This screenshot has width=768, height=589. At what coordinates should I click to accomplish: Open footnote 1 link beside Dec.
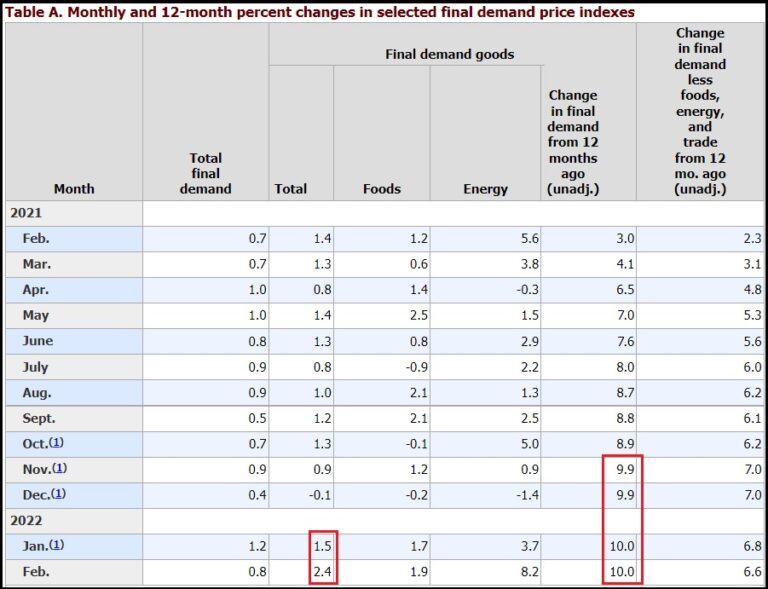58,494
